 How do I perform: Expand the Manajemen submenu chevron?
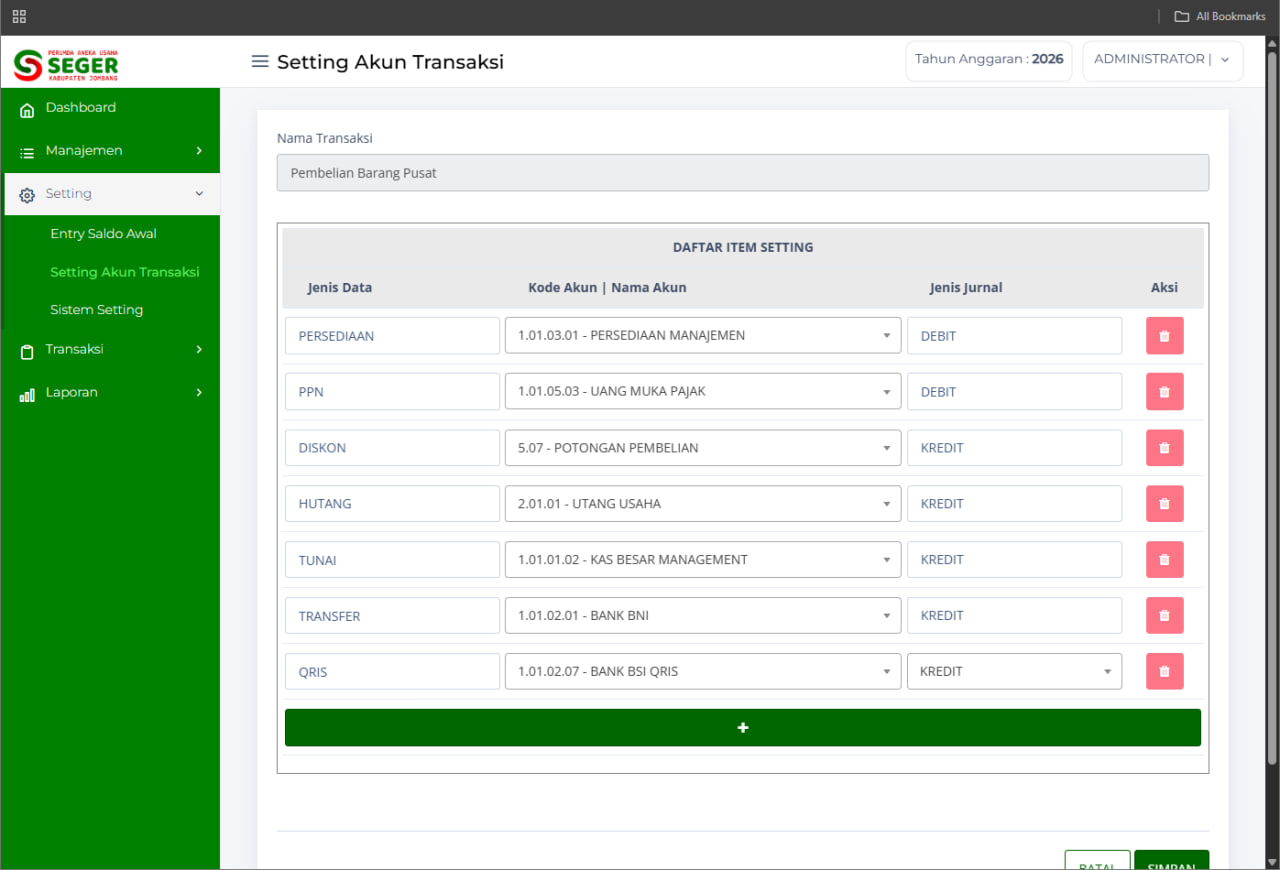199,151
